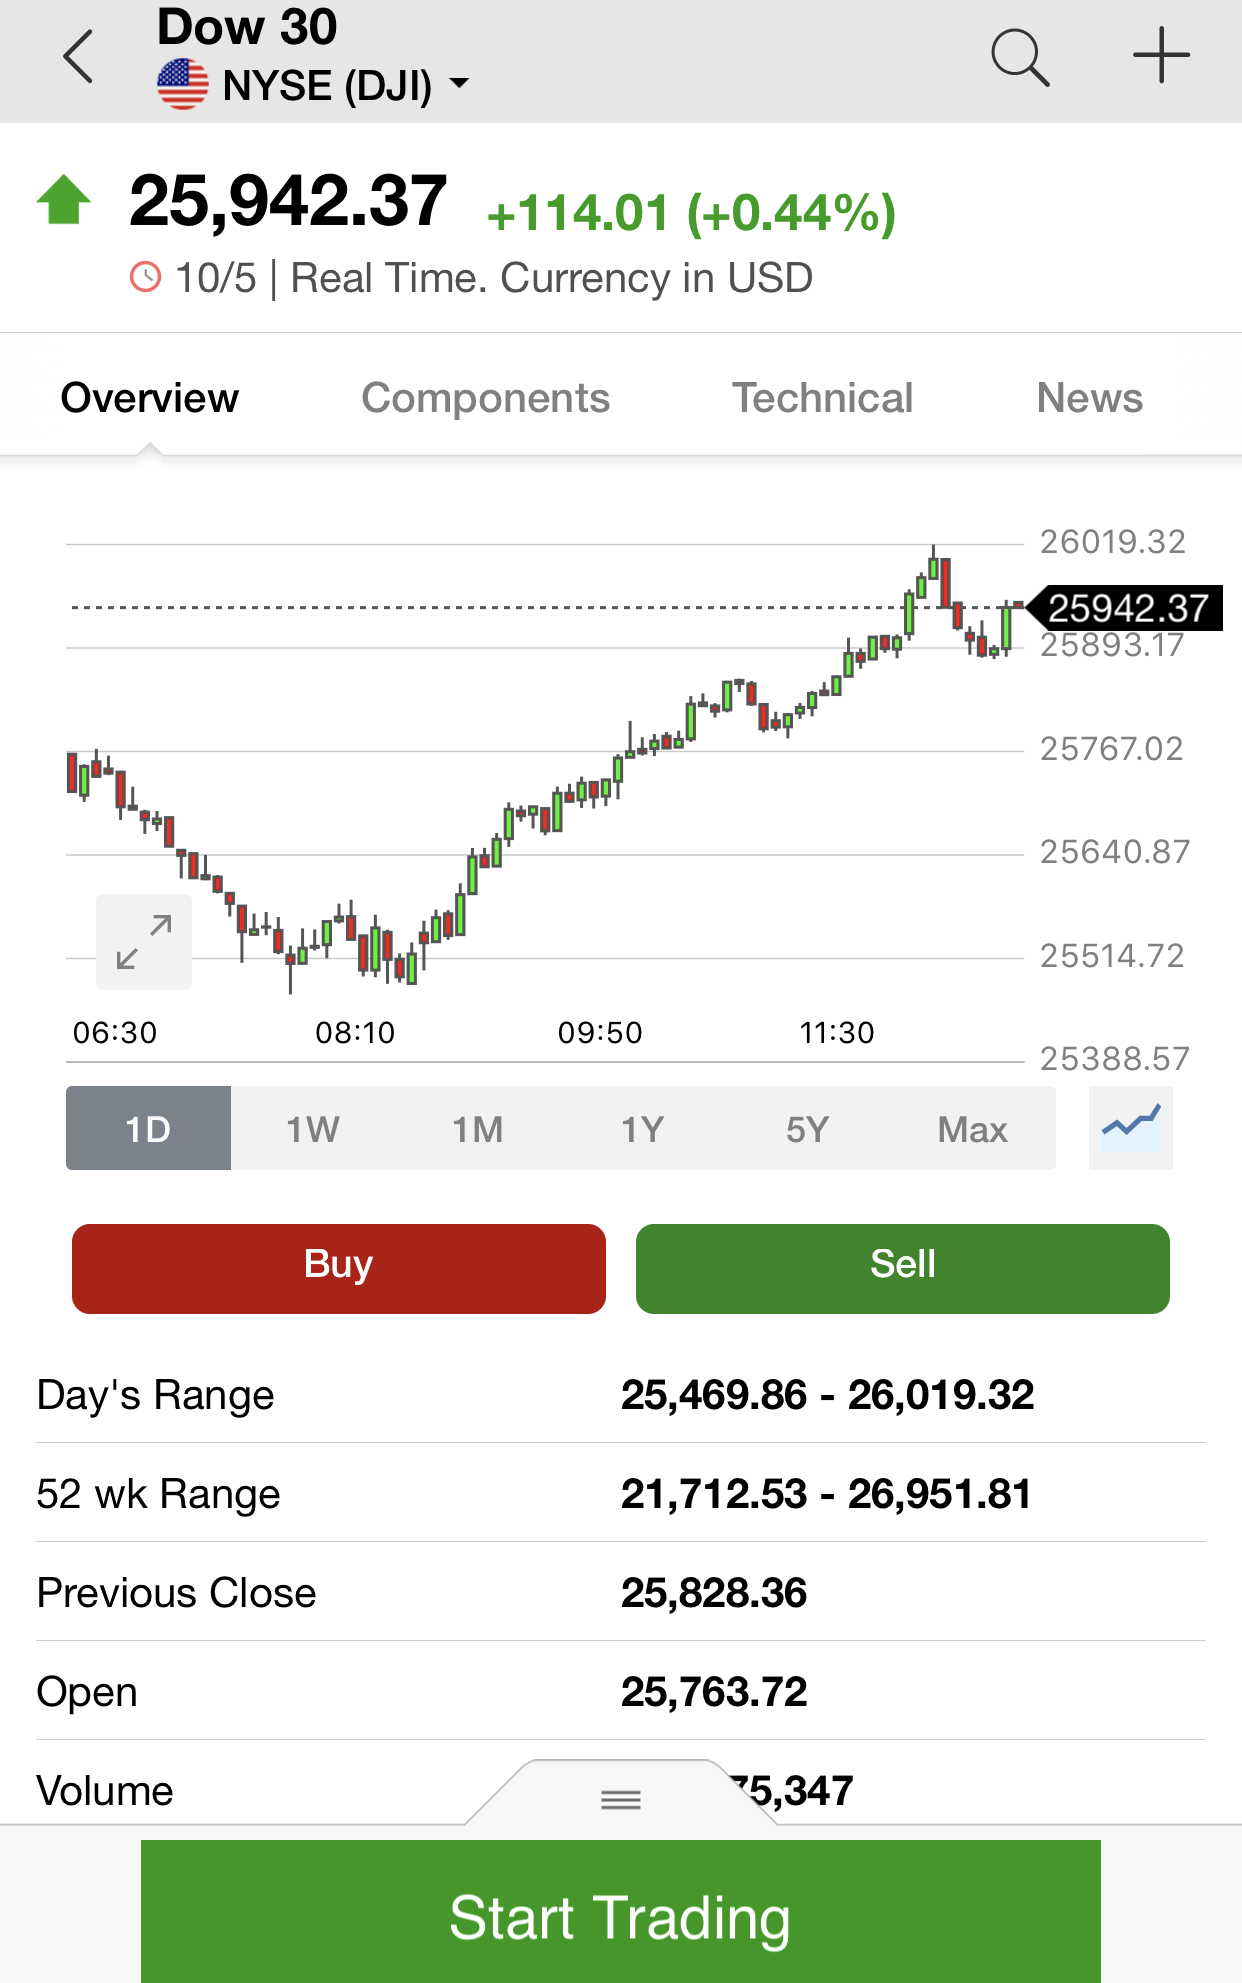This screenshot has width=1242, height=1983.
Task: Pull up the bottom drawer handle
Action: pyautogui.click(x=620, y=1799)
